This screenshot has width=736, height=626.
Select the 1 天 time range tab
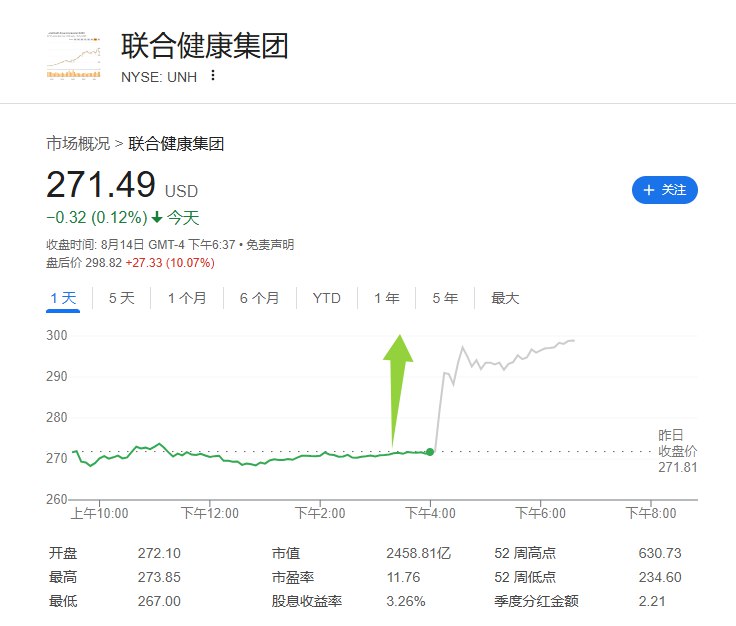pos(63,298)
